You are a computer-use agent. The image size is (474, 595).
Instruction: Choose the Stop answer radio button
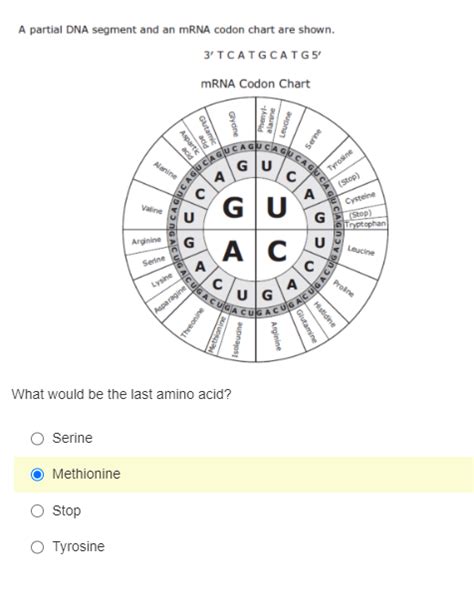pyautogui.click(x=37, y=511)
